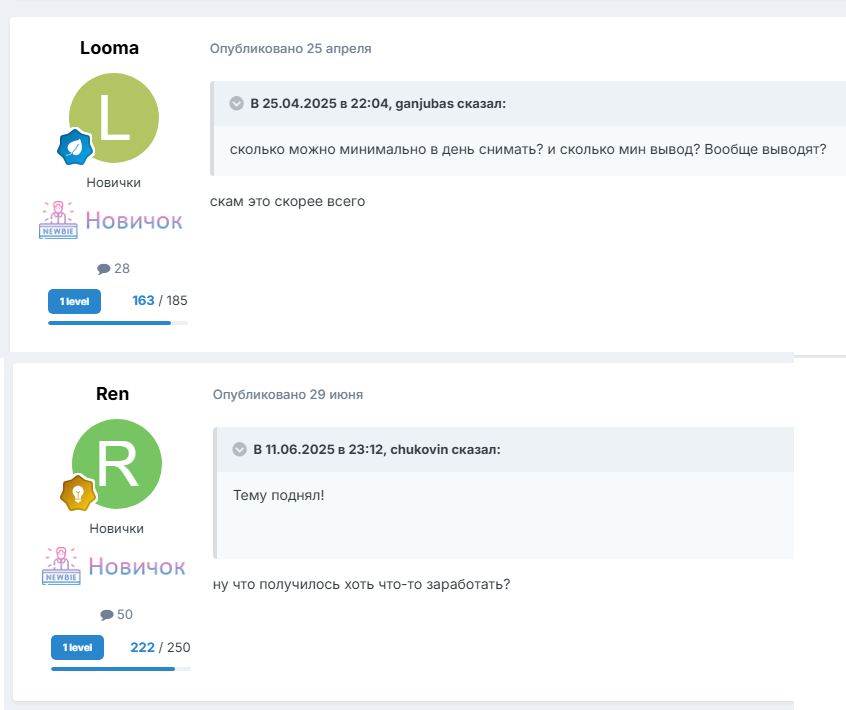Open Ren's user profile name link
The width and height of the screenshot is (846, 710).
(112, 394)
